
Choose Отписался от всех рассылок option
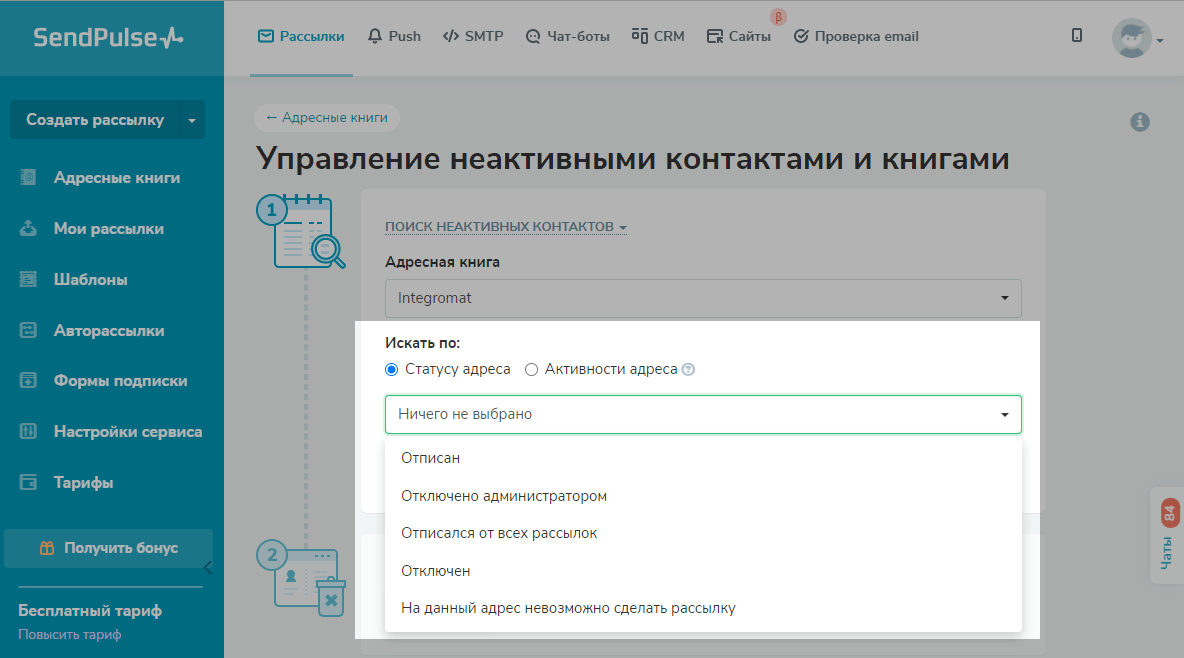(x=499, y=533)
